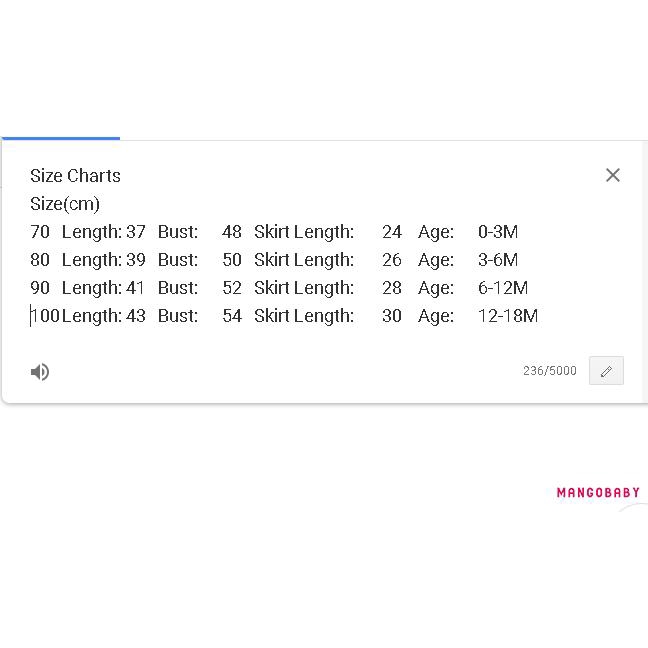Click 'Length: 41' in the size 90 row
This screenshot has height=648, width=648.
coord(104,288)
